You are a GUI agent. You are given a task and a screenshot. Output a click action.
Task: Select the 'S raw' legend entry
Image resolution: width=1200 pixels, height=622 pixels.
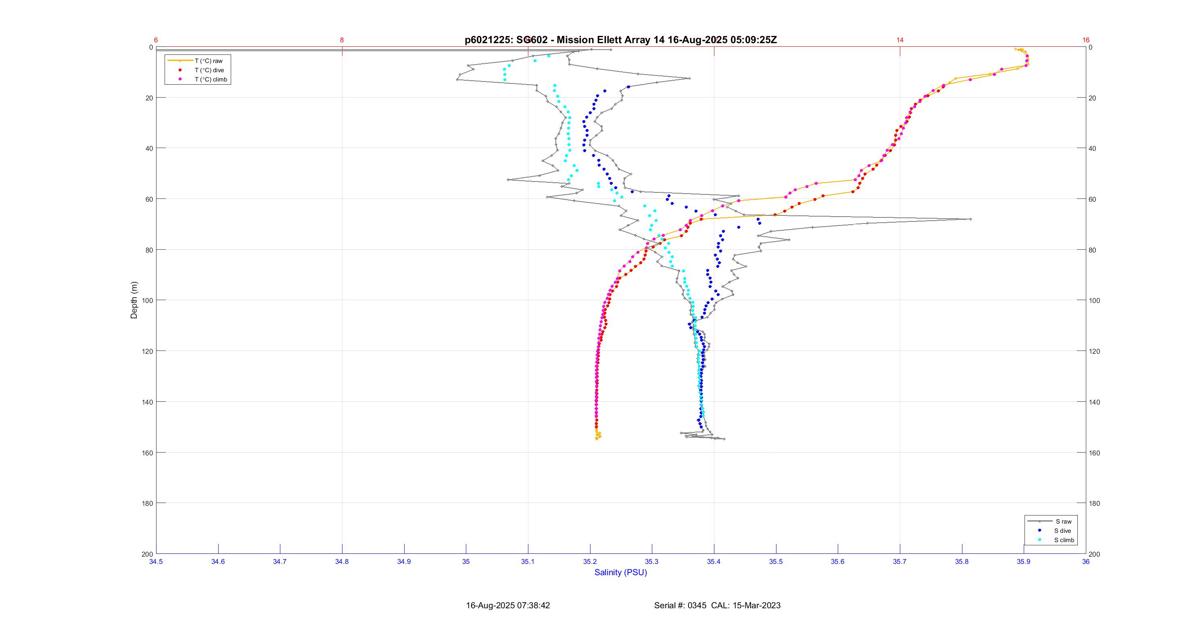click(1052, 521)
